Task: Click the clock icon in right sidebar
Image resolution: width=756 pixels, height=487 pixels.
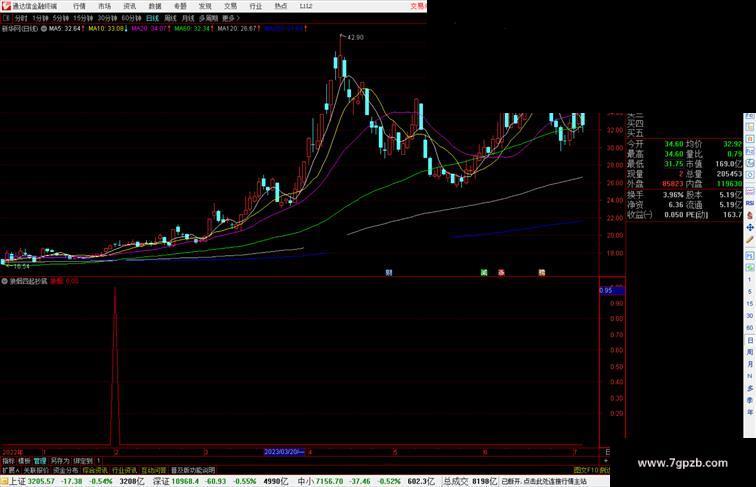Action: tap(750, 163)
